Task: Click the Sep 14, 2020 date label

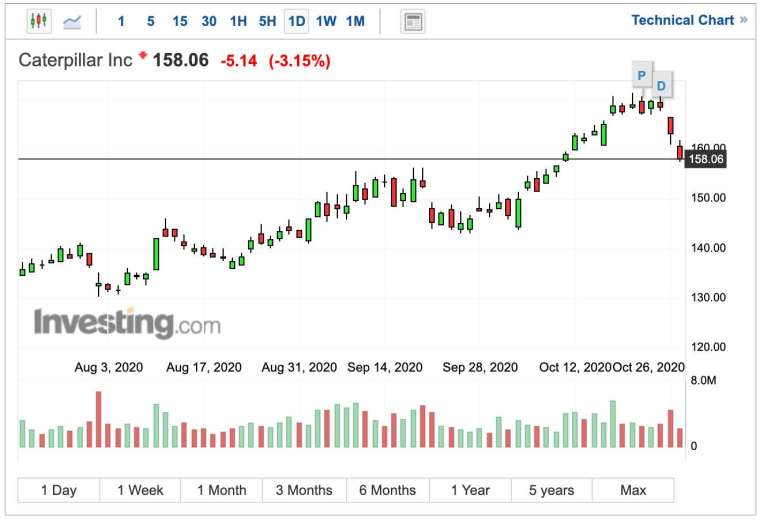Action: 385,367
